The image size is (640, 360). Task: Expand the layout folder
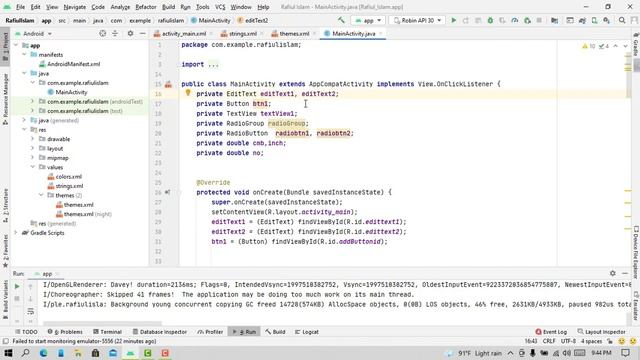tap(33, 148)
